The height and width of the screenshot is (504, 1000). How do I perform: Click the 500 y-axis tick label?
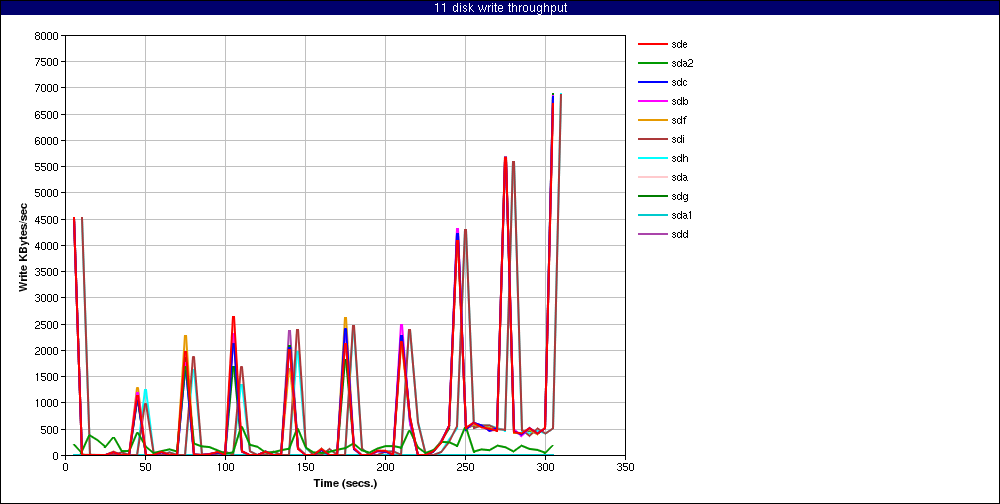pyautogui.click(x=51, y=429)
